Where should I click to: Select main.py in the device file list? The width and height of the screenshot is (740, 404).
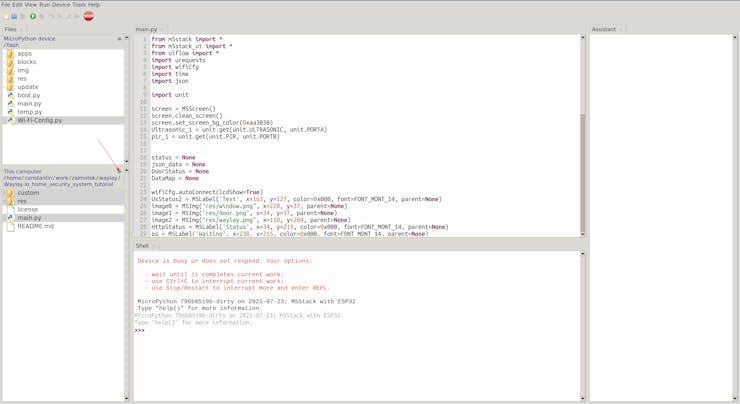click(63, 104)
